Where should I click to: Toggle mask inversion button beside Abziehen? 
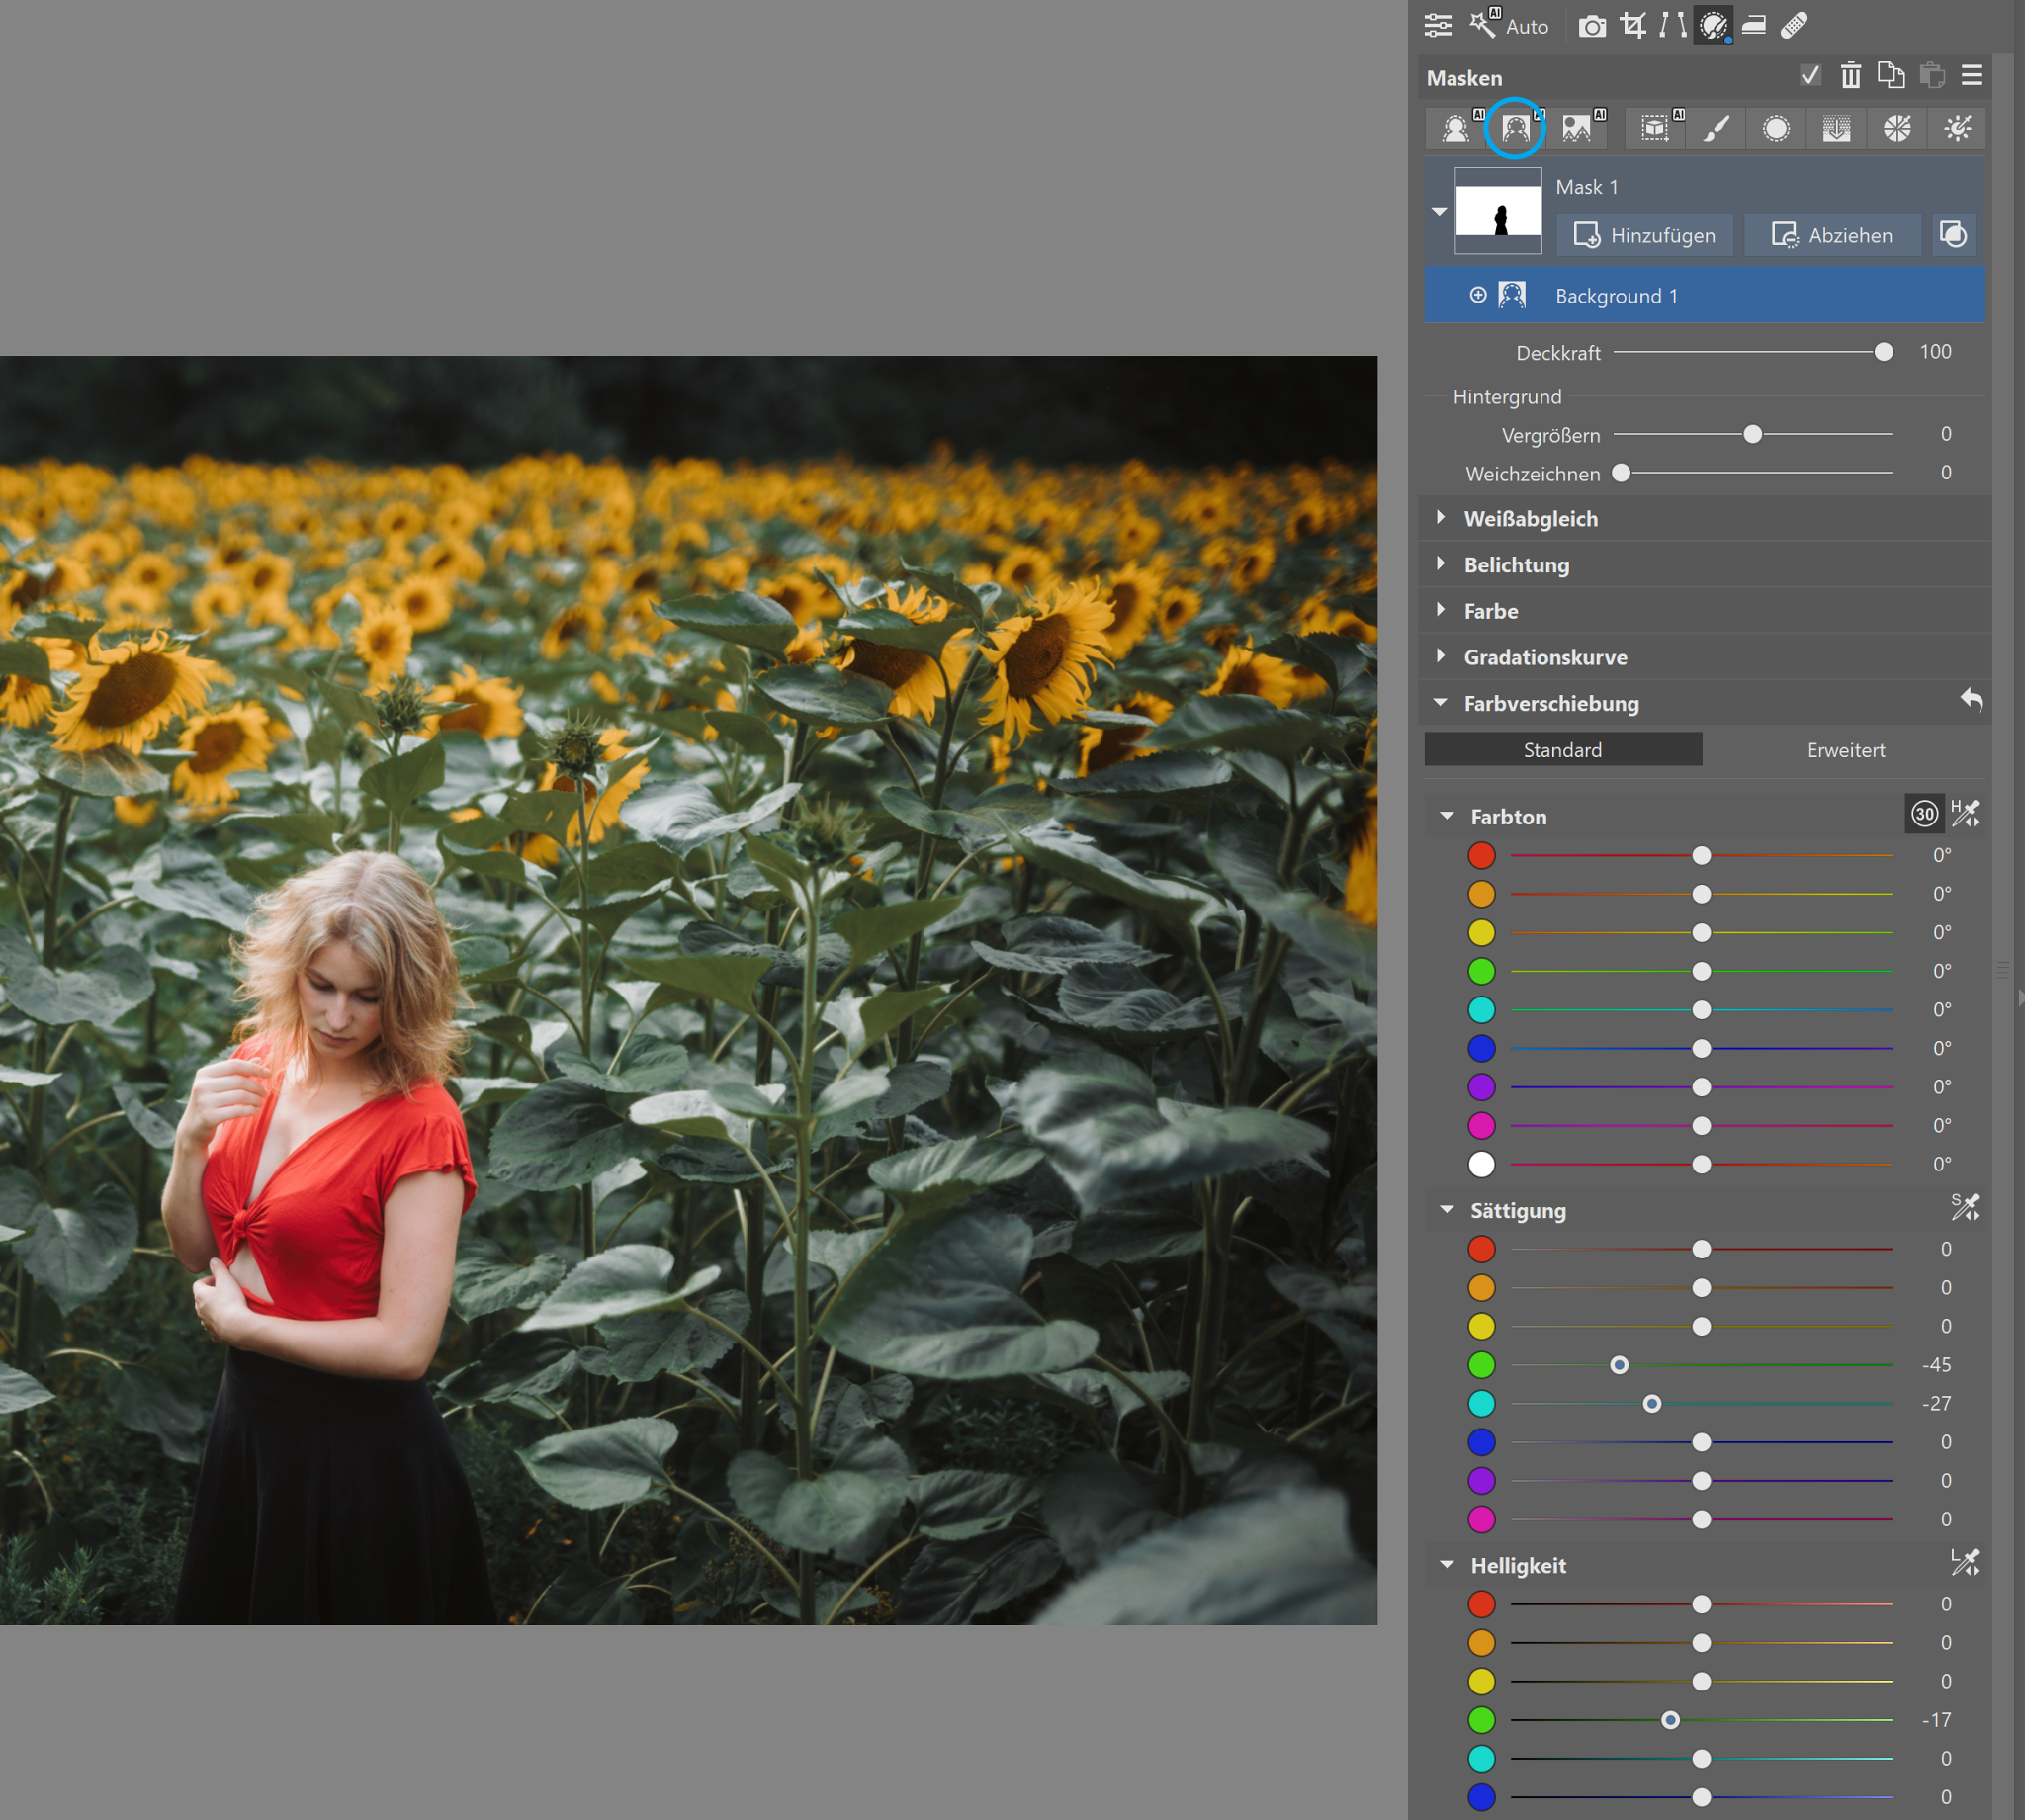(x=1953, y=235)
